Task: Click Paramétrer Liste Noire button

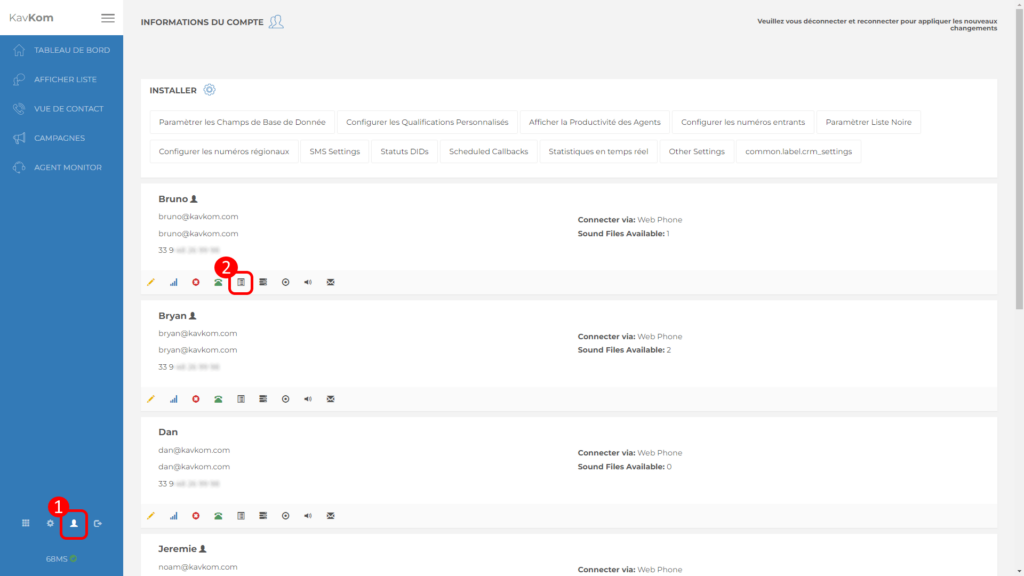Action: tap(868, 122)
